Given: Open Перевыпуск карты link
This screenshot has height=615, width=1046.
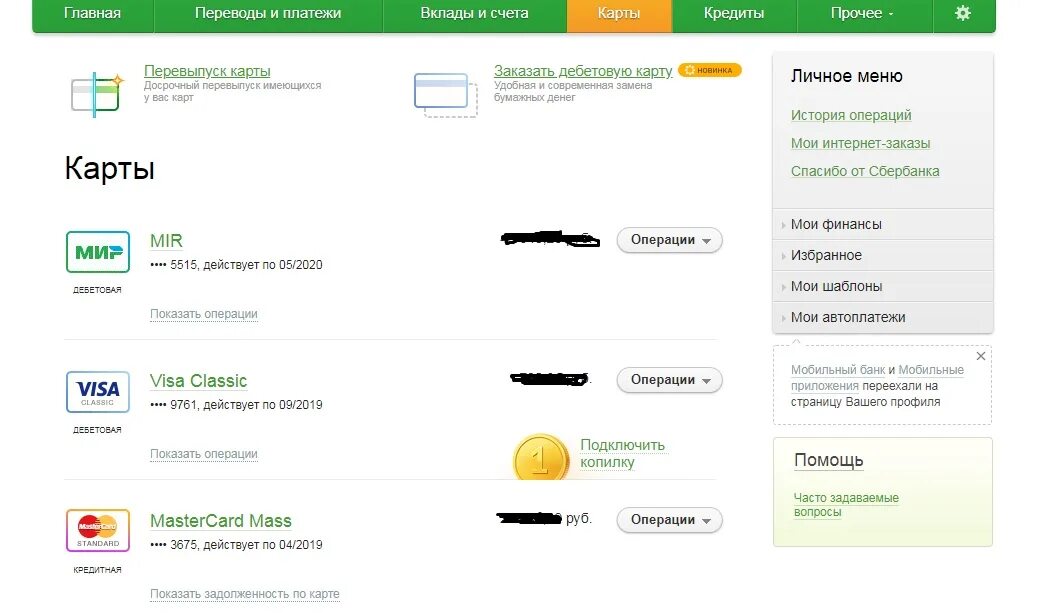Looking at the screenshot, I should [x=207, y=71].
